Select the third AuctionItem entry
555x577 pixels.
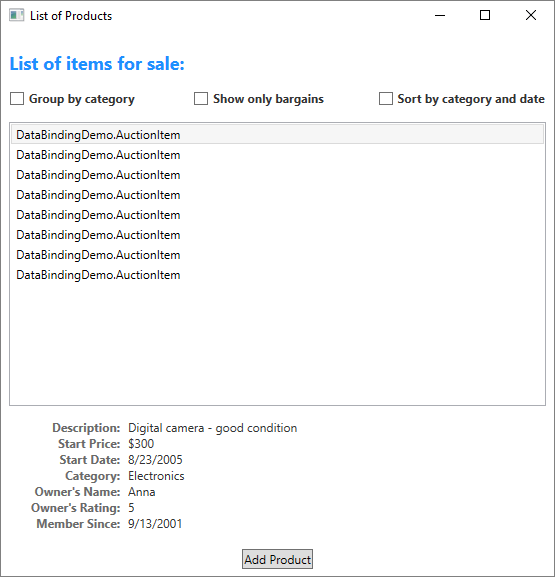coord(278,175)
